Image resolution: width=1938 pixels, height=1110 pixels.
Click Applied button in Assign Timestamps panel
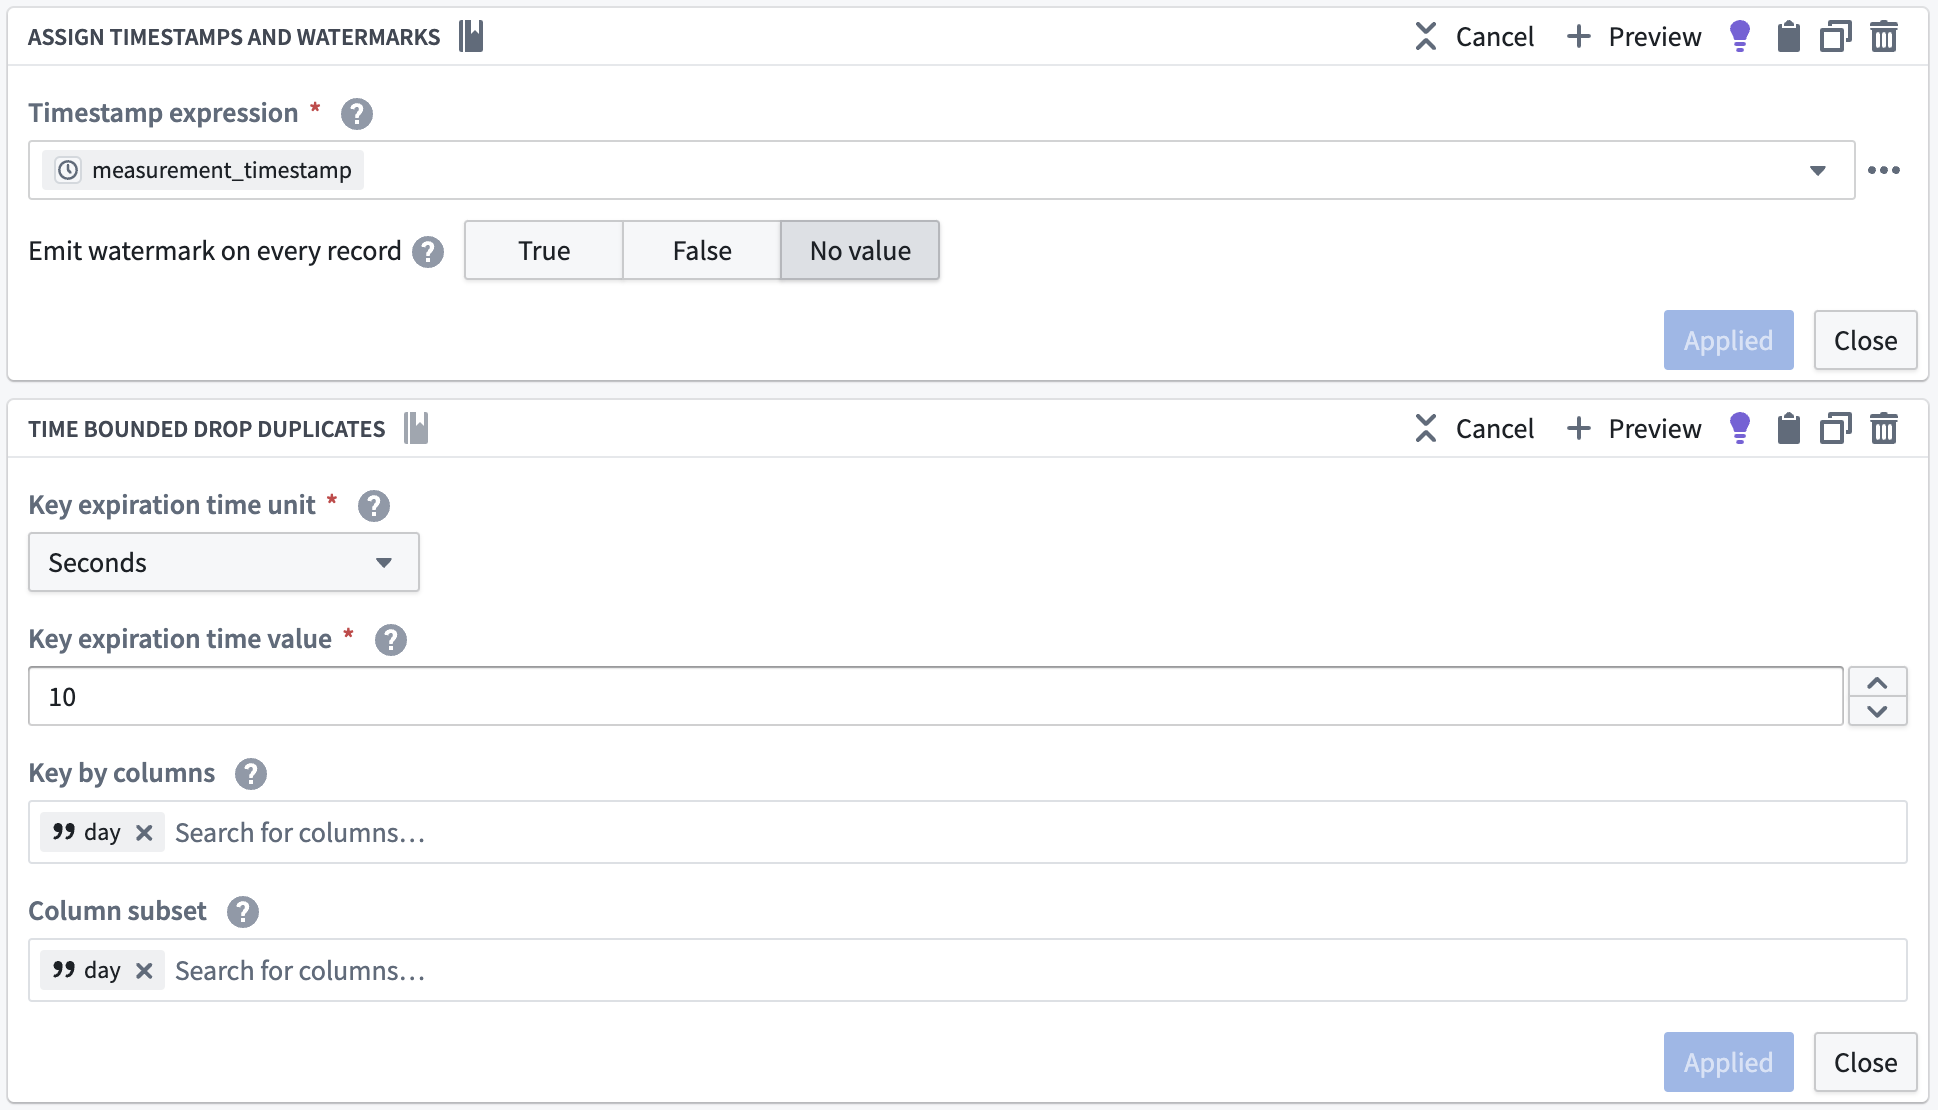[1729, 340]
